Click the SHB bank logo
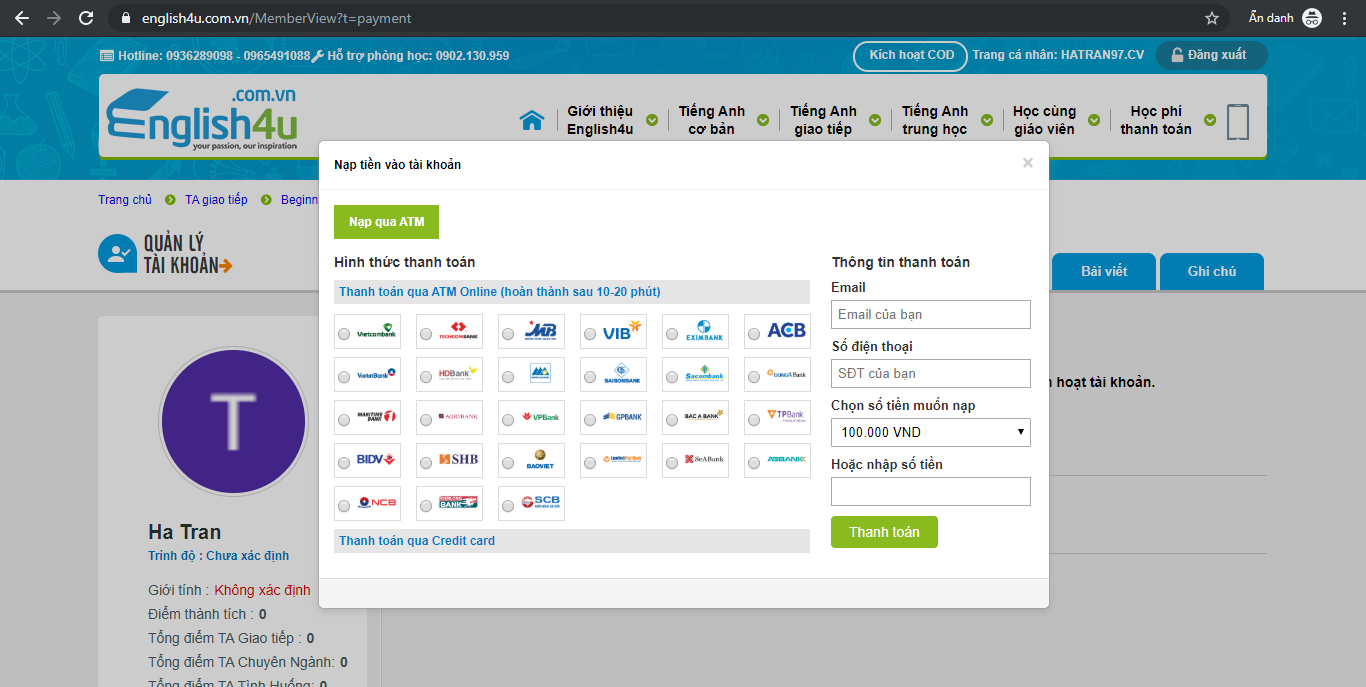The image size is (1366, 687). pos(460,459)
